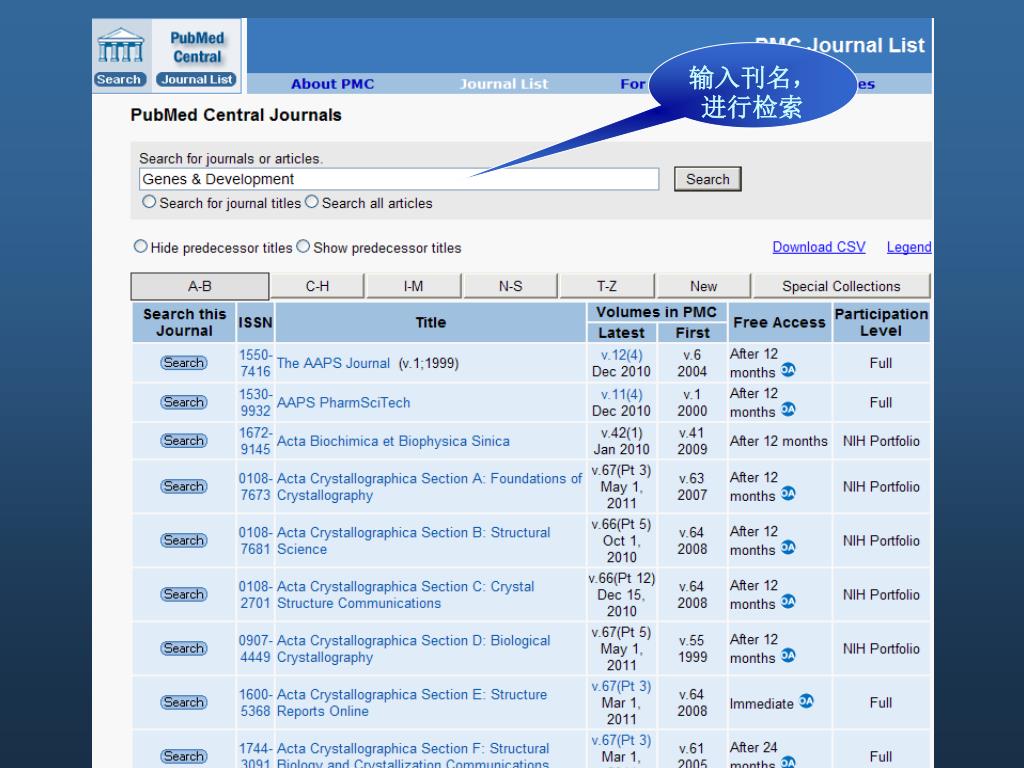Image resolution: width=1024 pixels, height=768 pixels.
Task: Click the Search pill under the logo
Action: pos(119,80)
